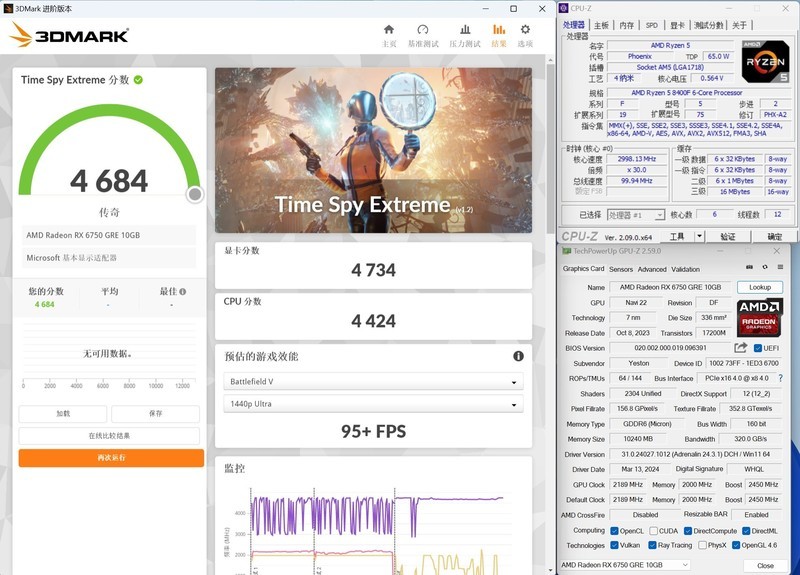Open GPU-Z Advanced tab
Image resolution: width=800 pixels, height=575 pixels.
(652, 269)
